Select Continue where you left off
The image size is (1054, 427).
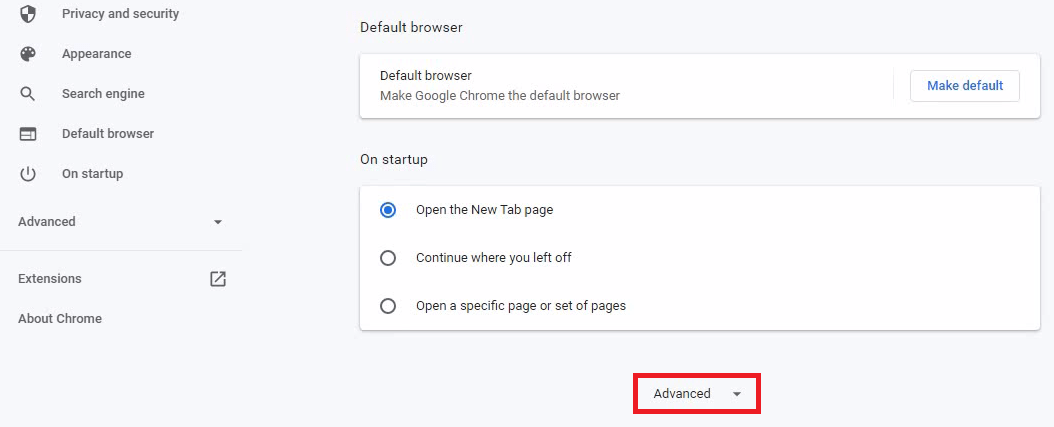pyautogui.click(x=388, y=258)
